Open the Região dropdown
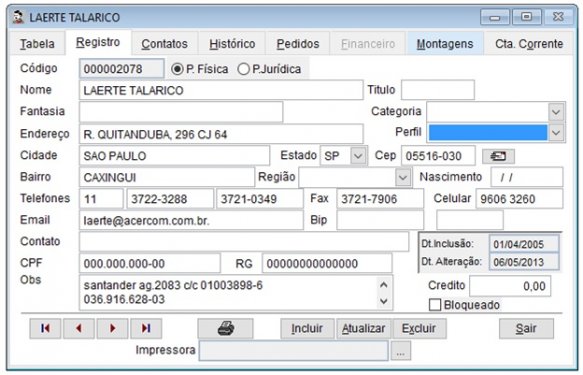Screen dimensions: 583x375 403,177
